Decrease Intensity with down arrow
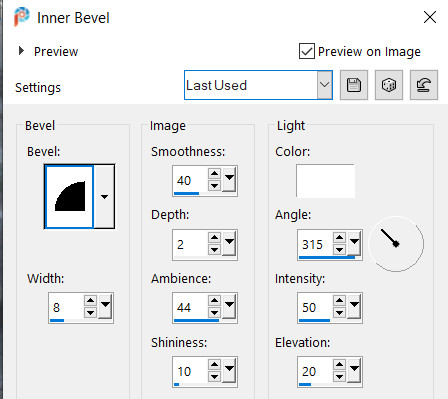Image resolution: width=448 pixels, height=399 pixels. (x=339, y=313)
